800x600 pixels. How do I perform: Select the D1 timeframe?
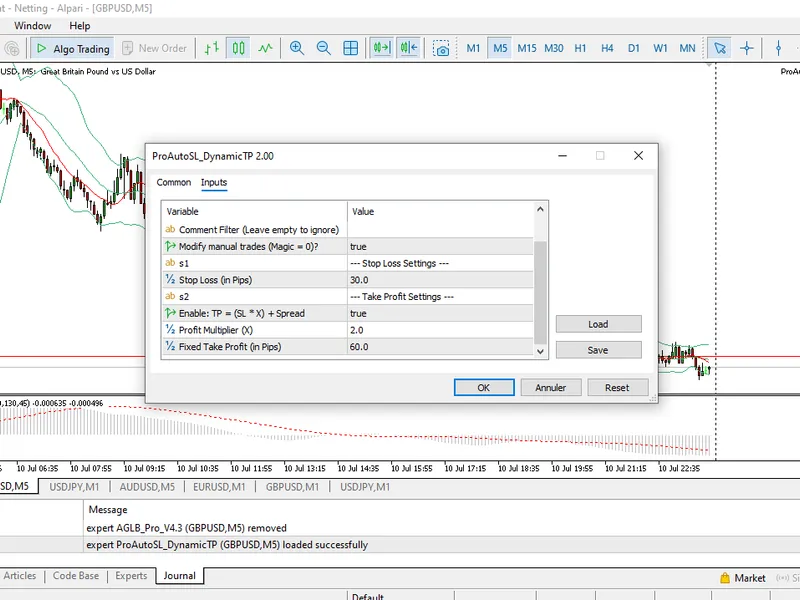(x=634, y=48)
